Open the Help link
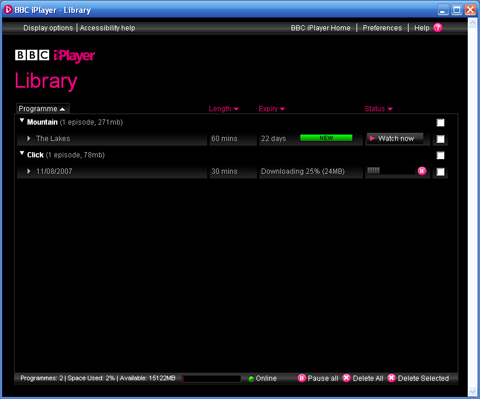 pos(422,28)
